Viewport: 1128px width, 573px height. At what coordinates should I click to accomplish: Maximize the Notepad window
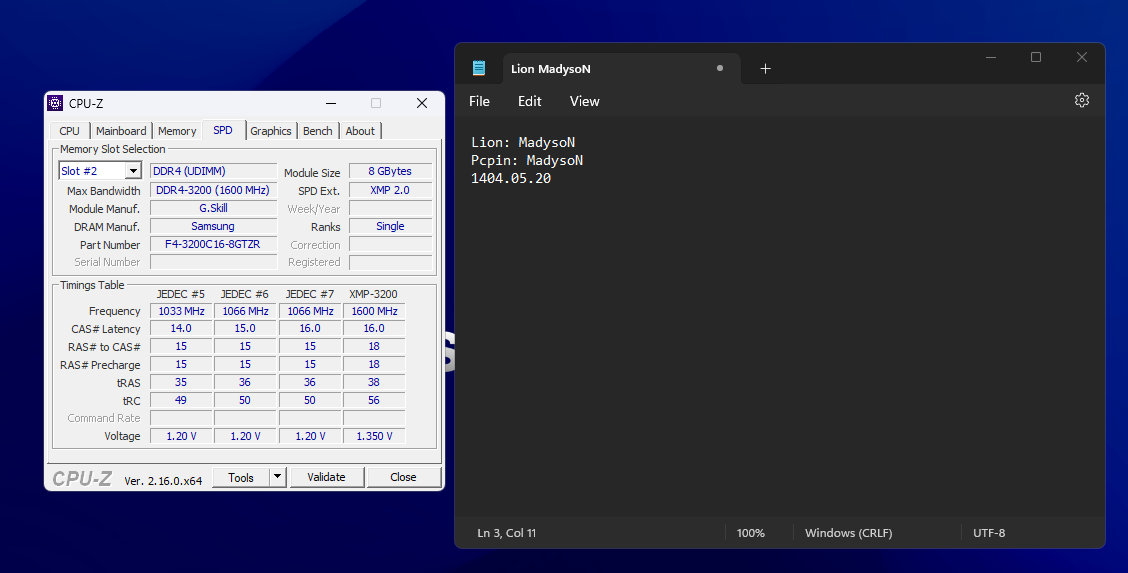coord(1036,57)
